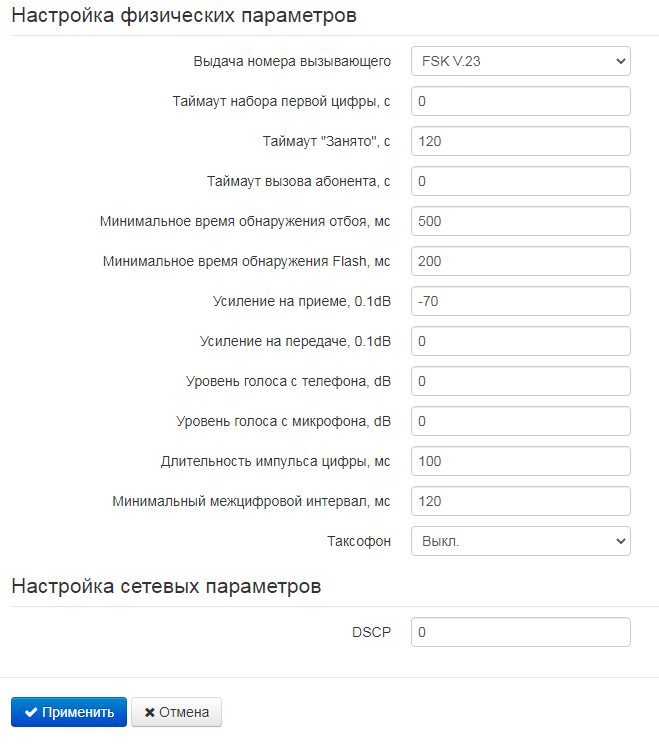This screenshot has height=745, width=659.
Task: Focus the Таймаут набора первой цифры field
Action: point(520,101)
